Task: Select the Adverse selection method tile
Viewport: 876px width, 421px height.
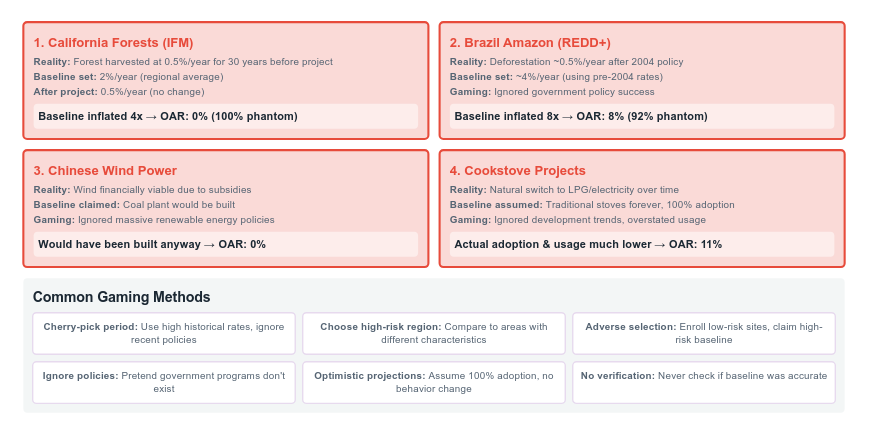Action: pos(703,333)
